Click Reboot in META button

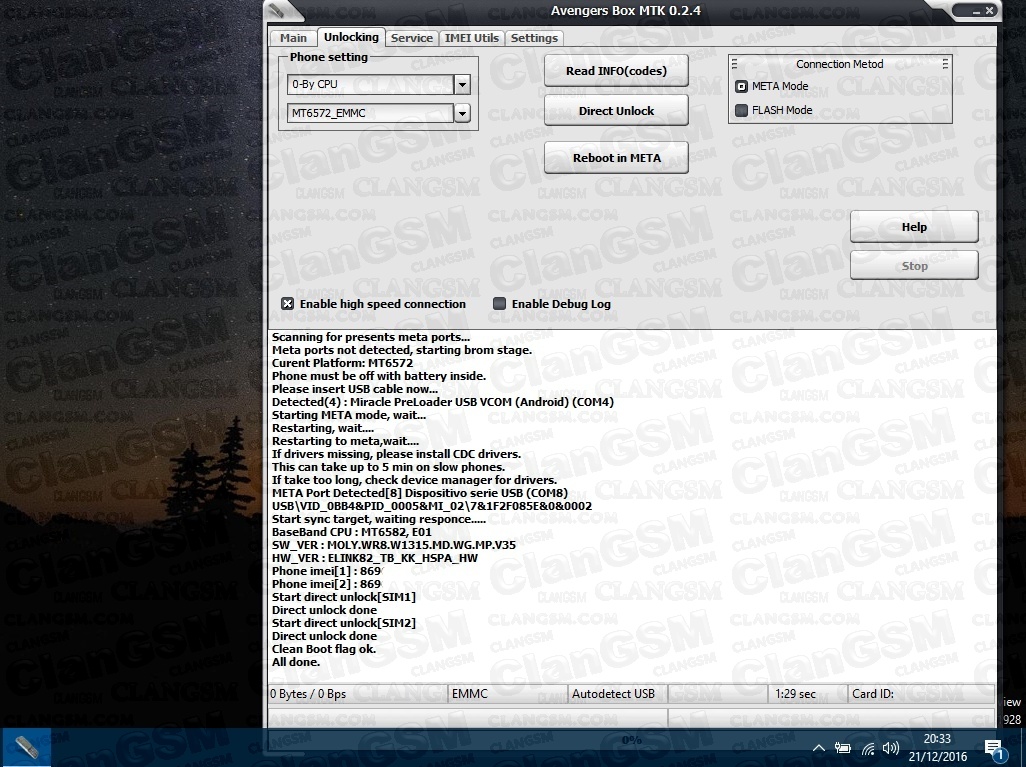(616, 158)
